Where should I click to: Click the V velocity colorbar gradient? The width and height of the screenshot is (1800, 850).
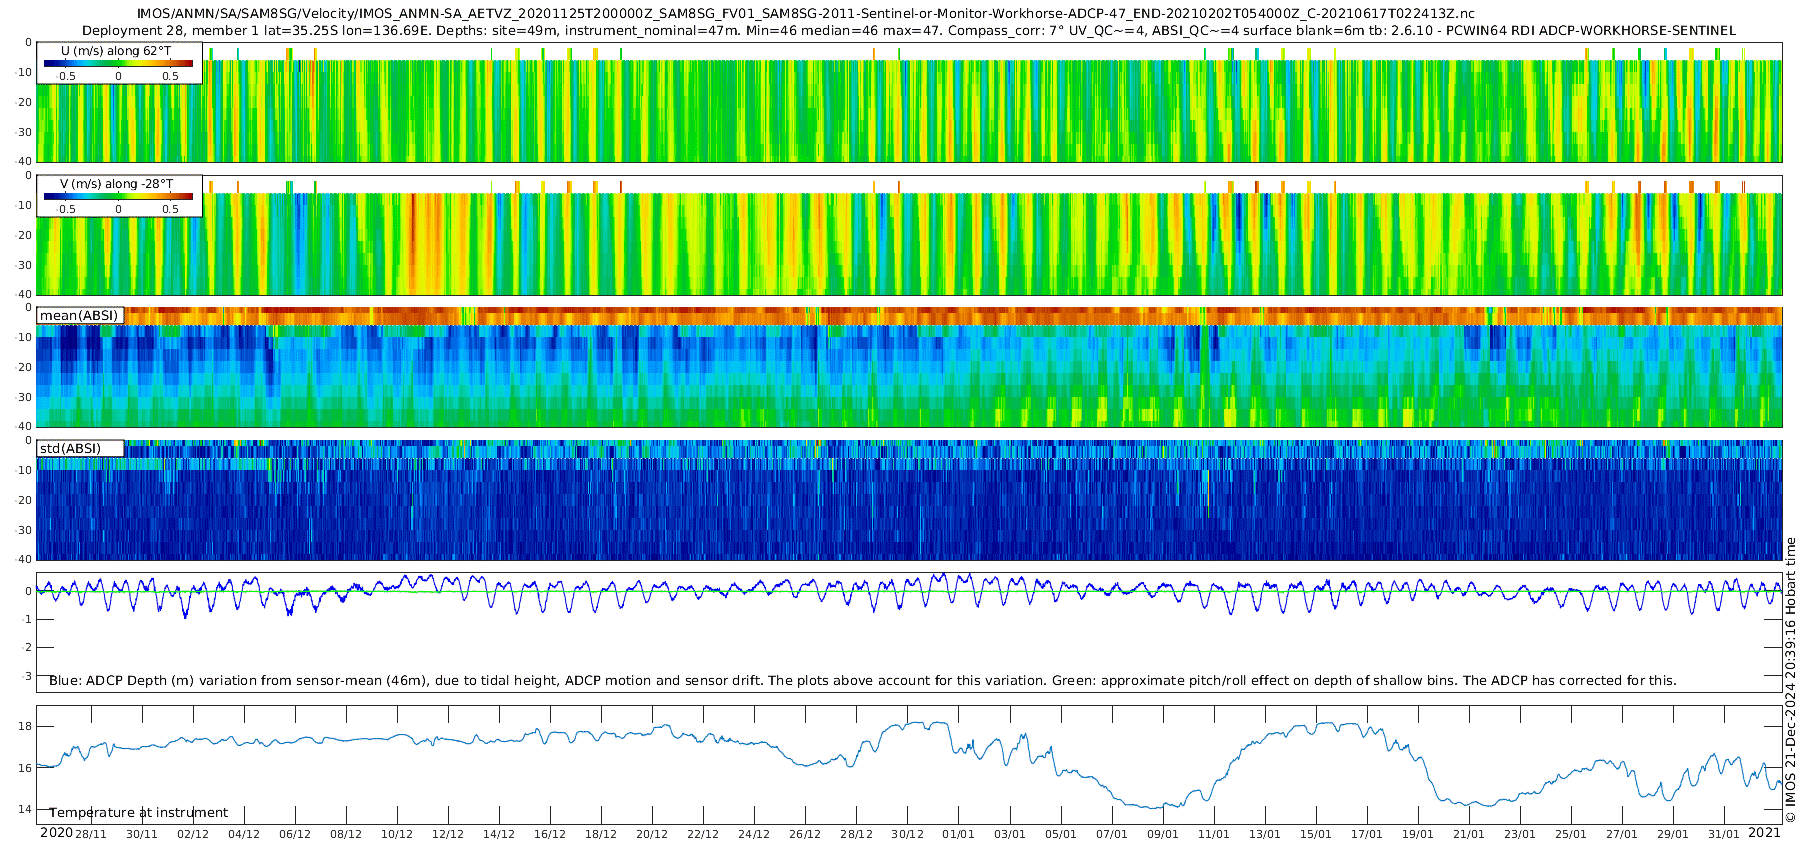[x=118, y=197]
